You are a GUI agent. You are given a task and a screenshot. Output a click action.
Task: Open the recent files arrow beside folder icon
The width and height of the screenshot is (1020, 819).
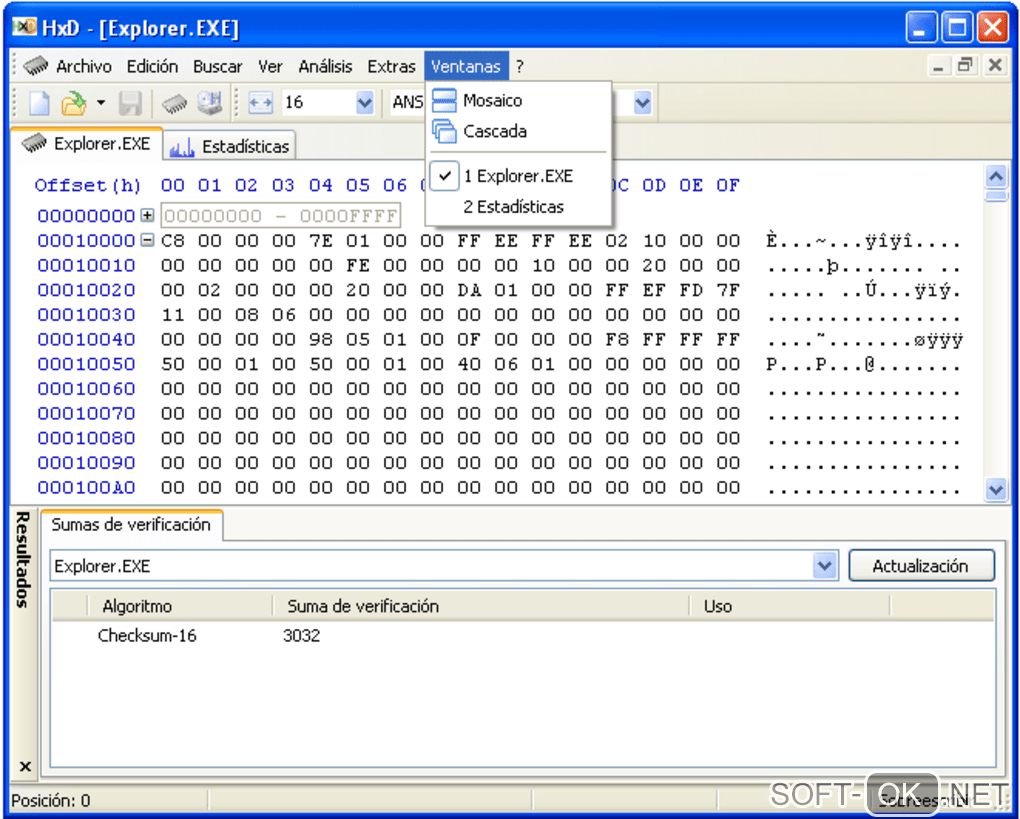click(x=100, y=103)
